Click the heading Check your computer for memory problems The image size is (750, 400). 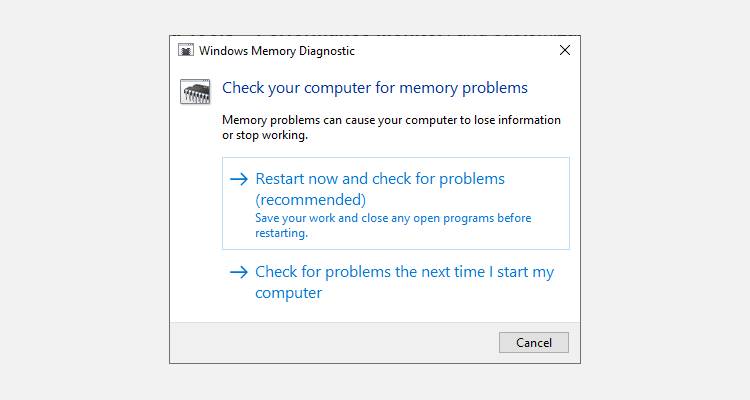[x=374, y=88]
